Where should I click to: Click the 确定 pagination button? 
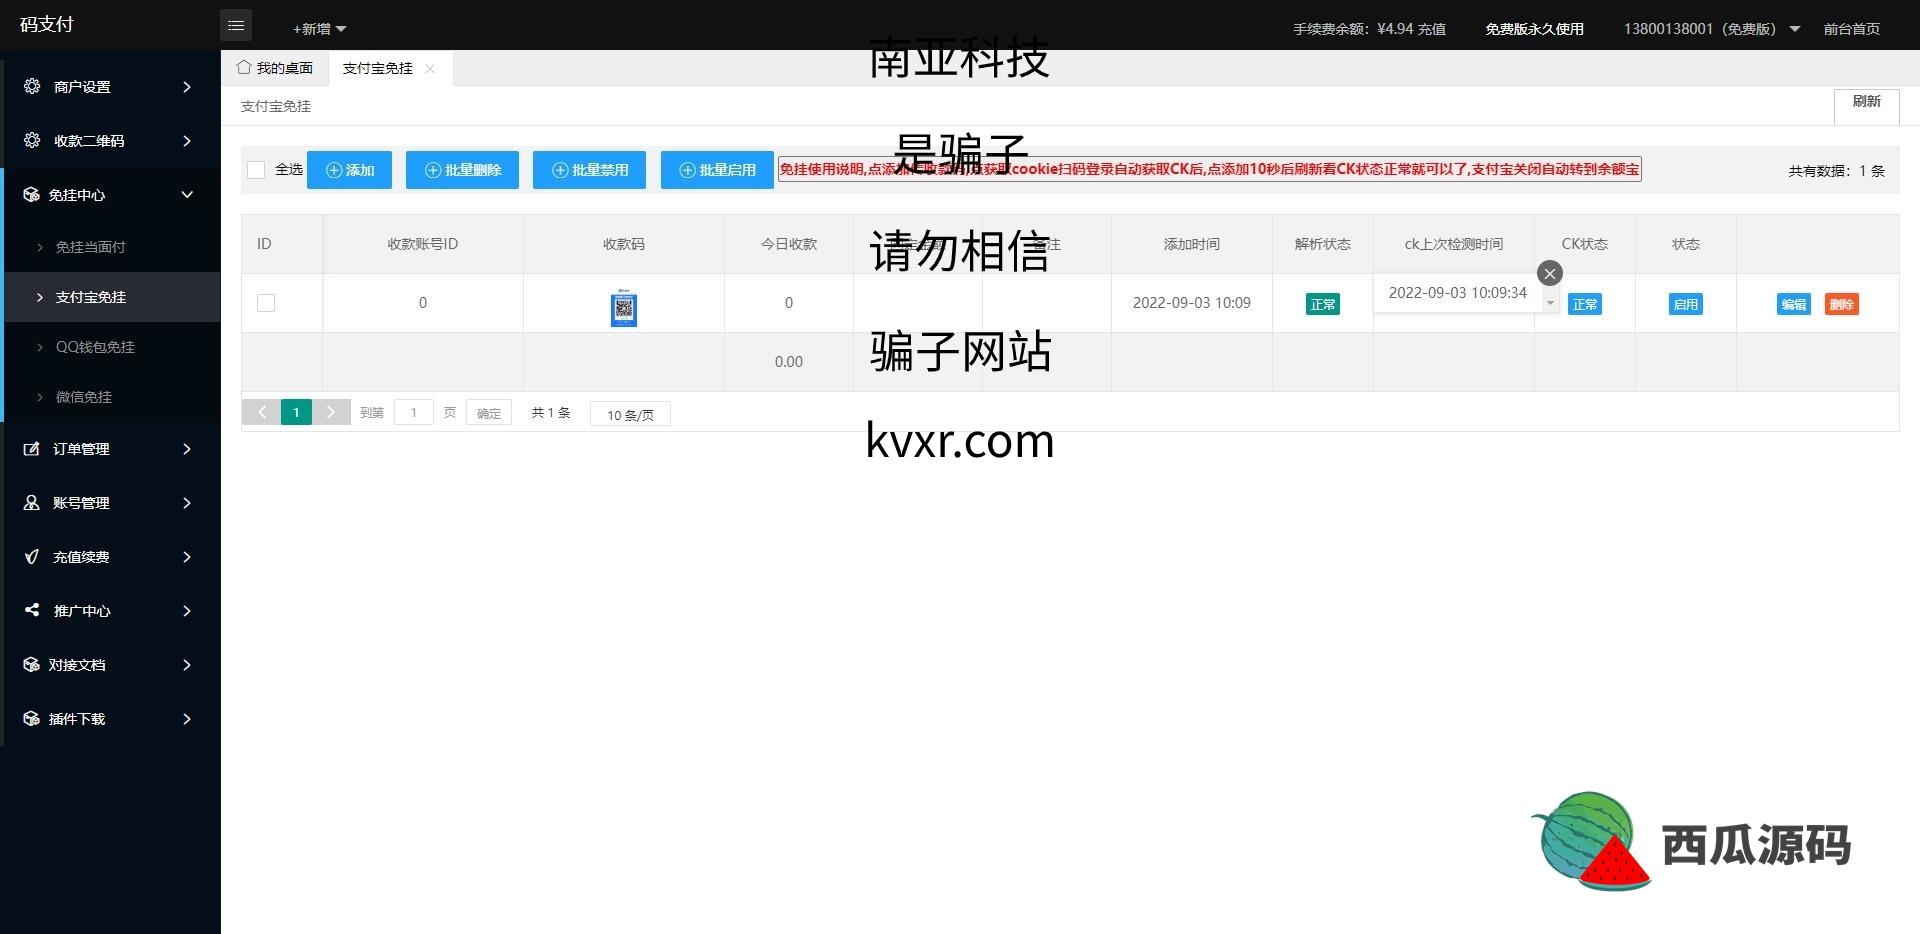tap(489, 413)
